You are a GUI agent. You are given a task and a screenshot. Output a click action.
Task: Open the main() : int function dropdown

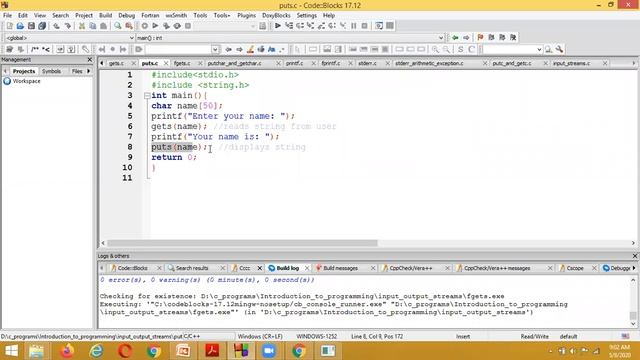tap(441, 38)
